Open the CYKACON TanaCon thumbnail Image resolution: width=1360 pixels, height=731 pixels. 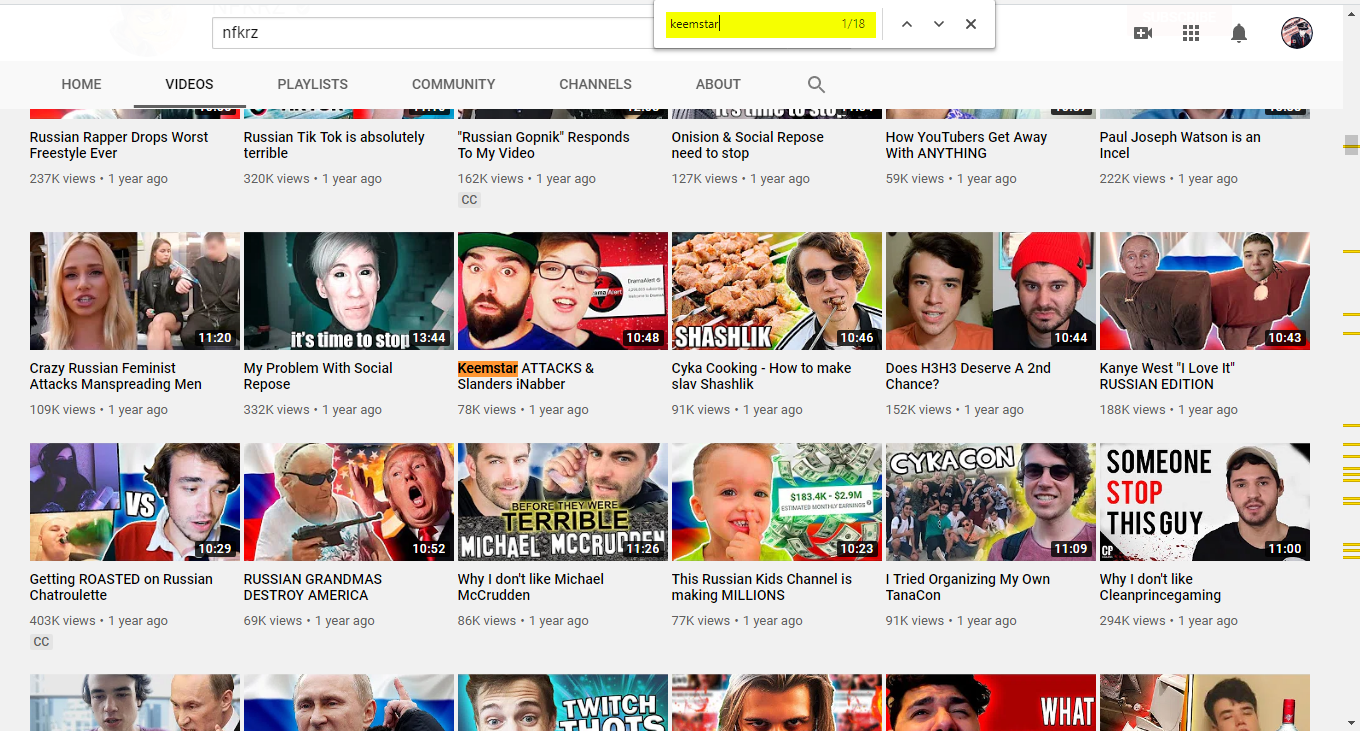click(991, 502)
